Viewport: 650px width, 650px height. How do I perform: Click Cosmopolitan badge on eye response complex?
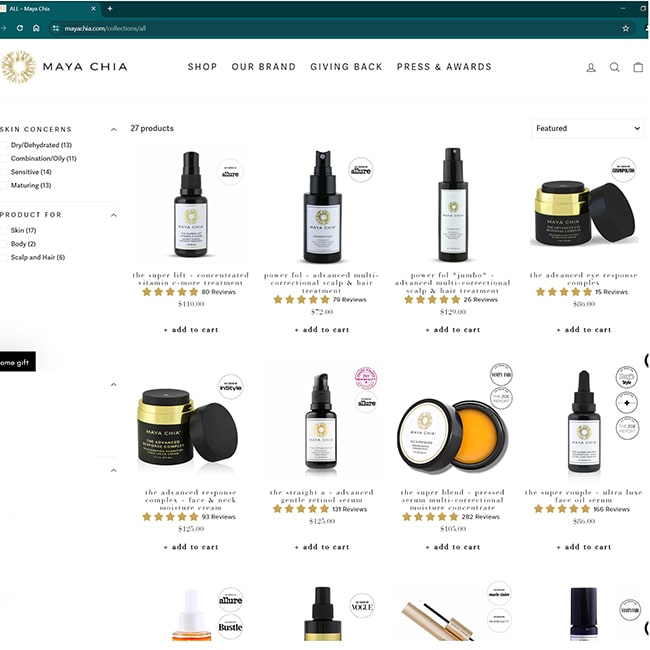tap(623, 170)
